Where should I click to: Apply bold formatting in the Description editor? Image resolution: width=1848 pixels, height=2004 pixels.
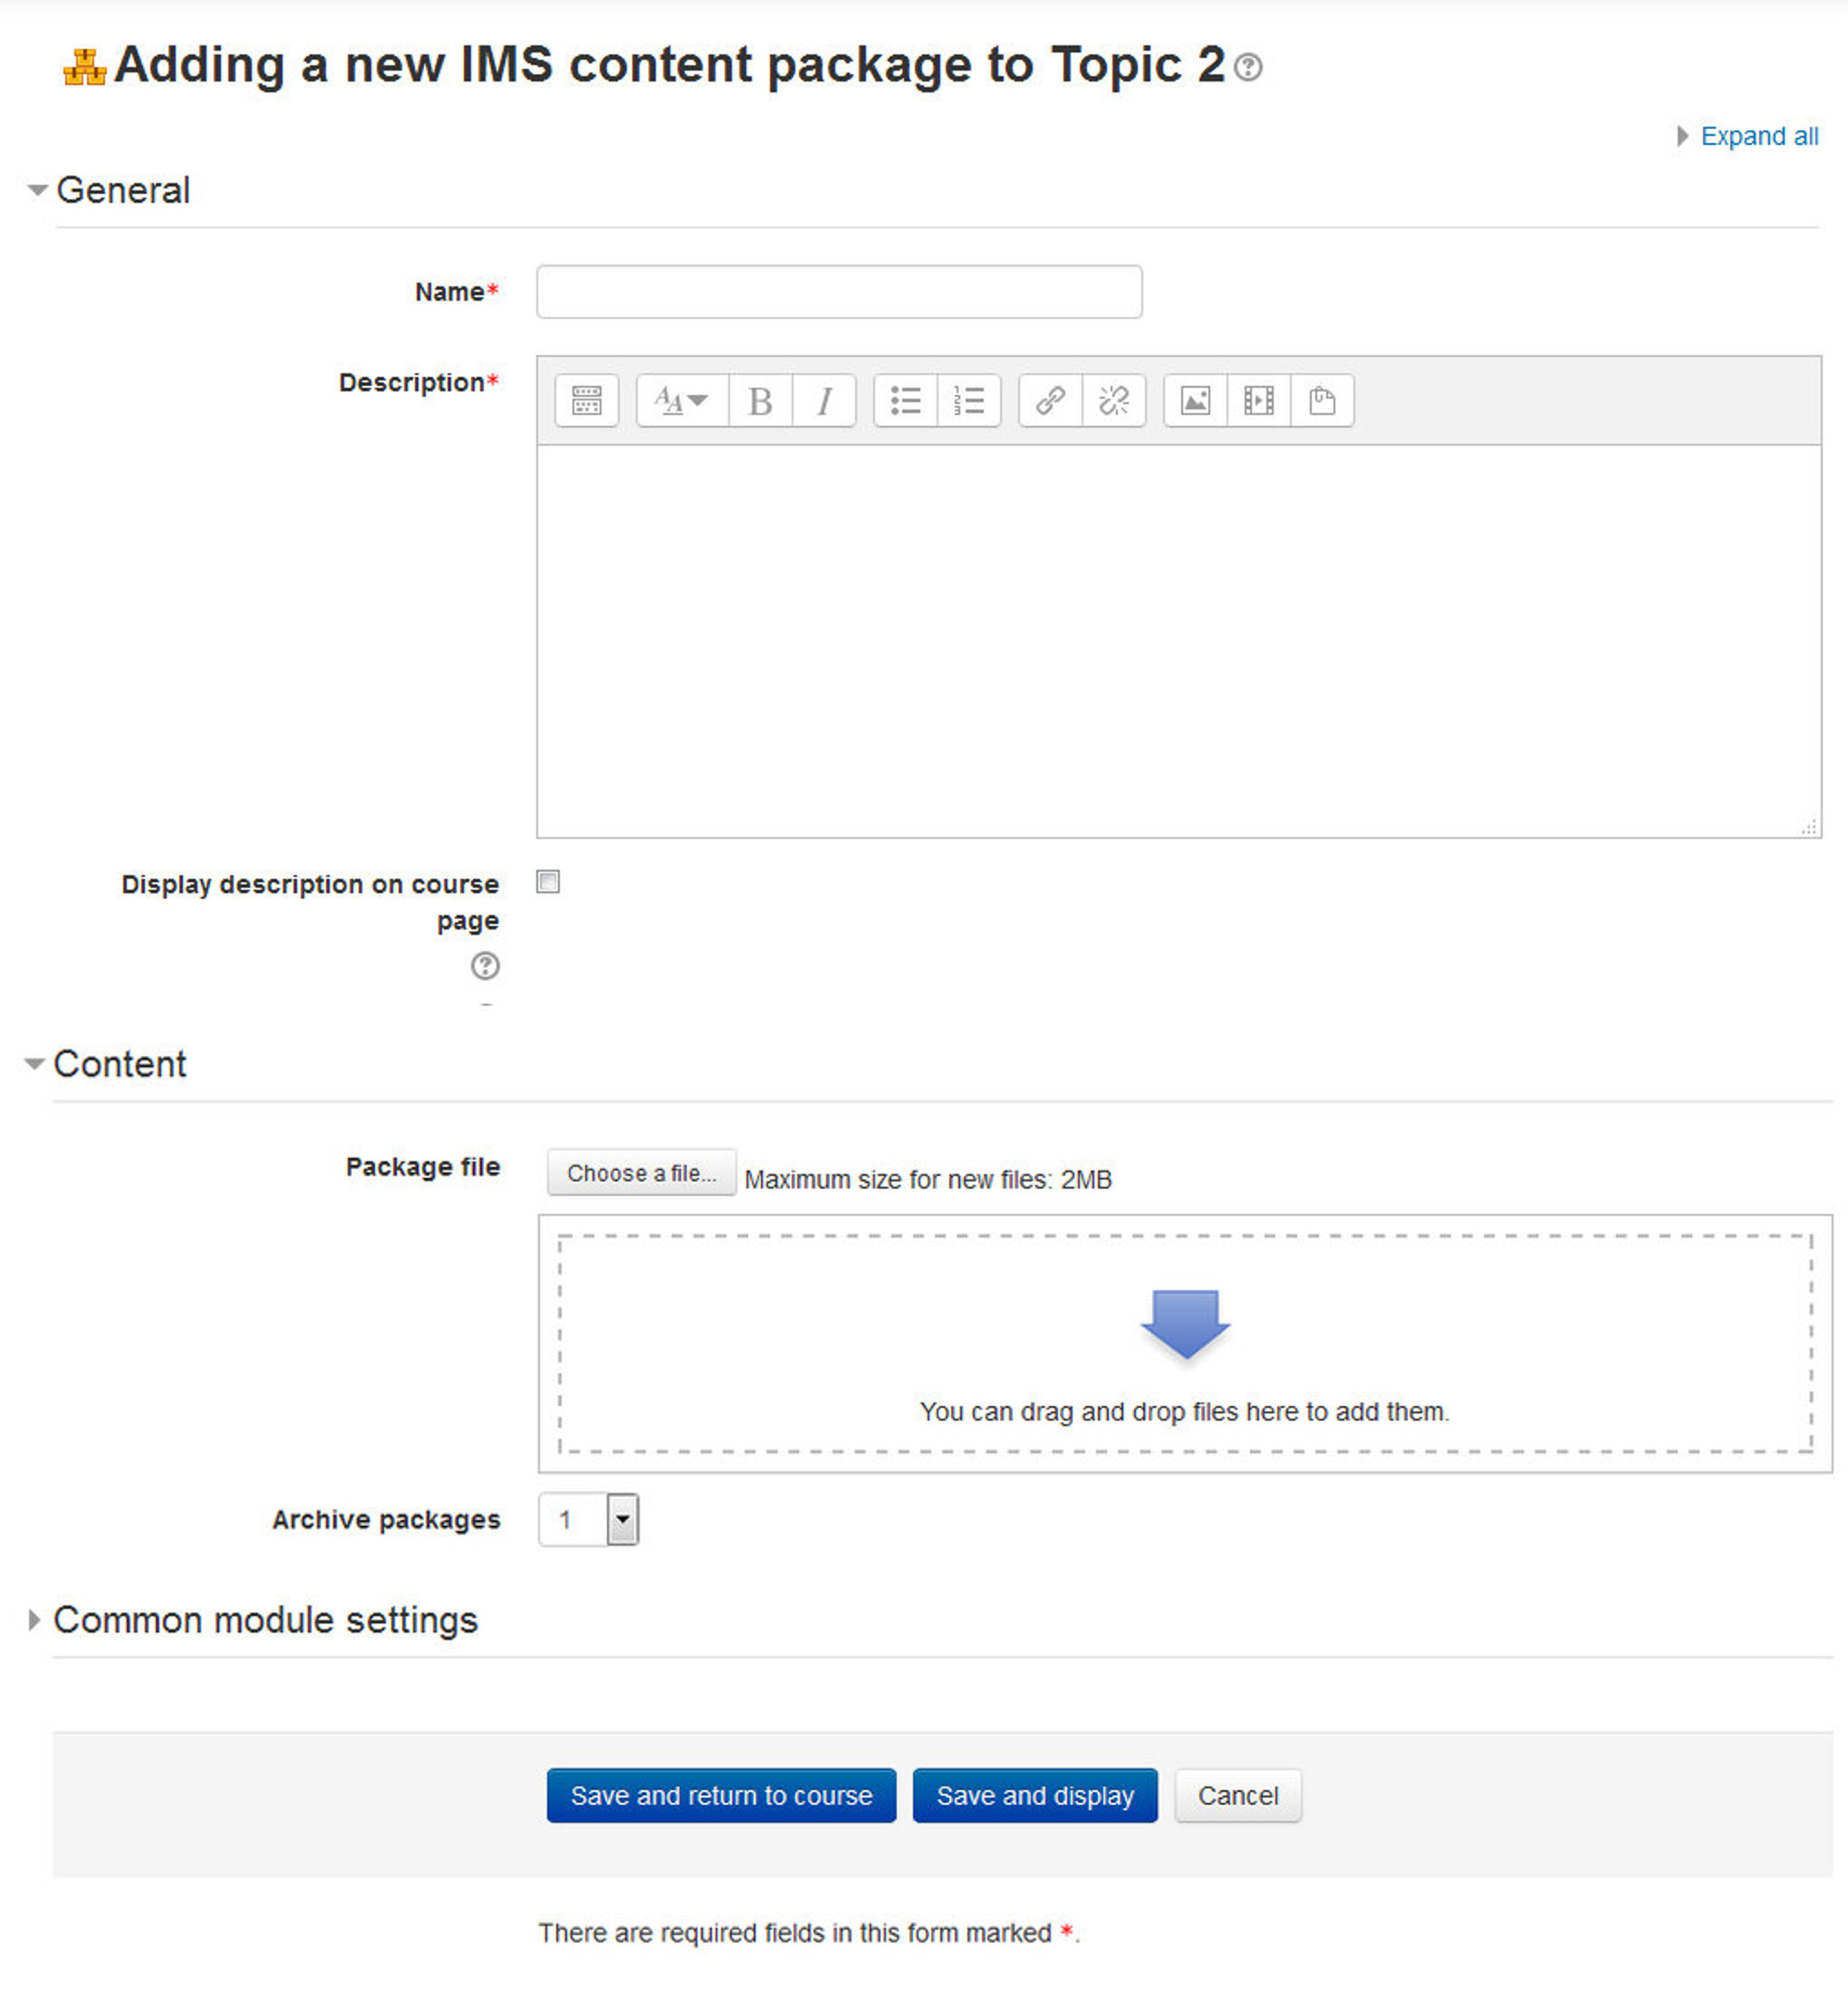pos(760,400)
